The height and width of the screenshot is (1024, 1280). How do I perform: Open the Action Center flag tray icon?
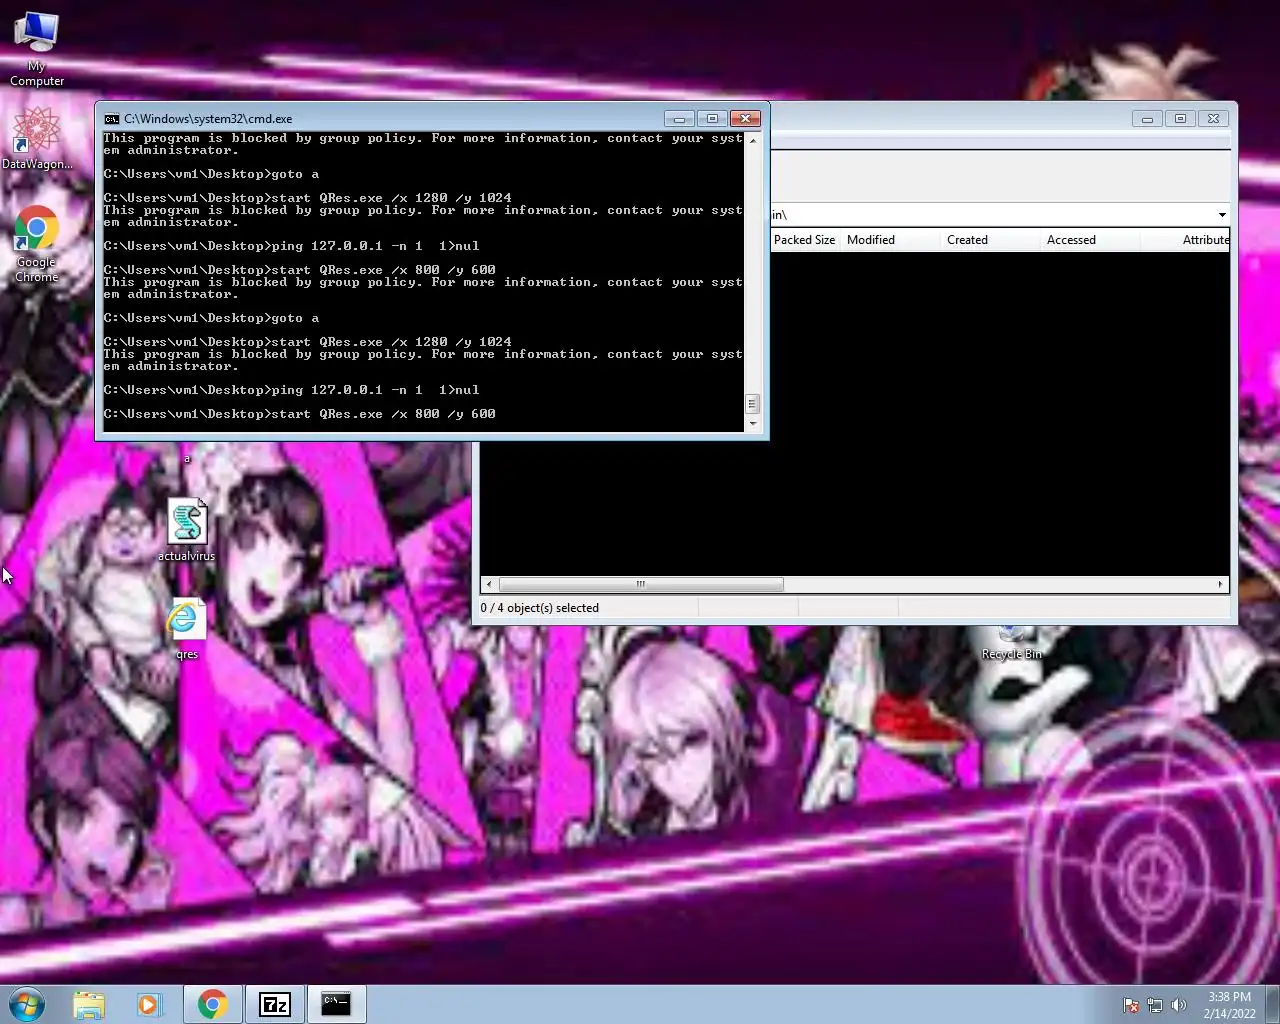tap(1131, 1005)
